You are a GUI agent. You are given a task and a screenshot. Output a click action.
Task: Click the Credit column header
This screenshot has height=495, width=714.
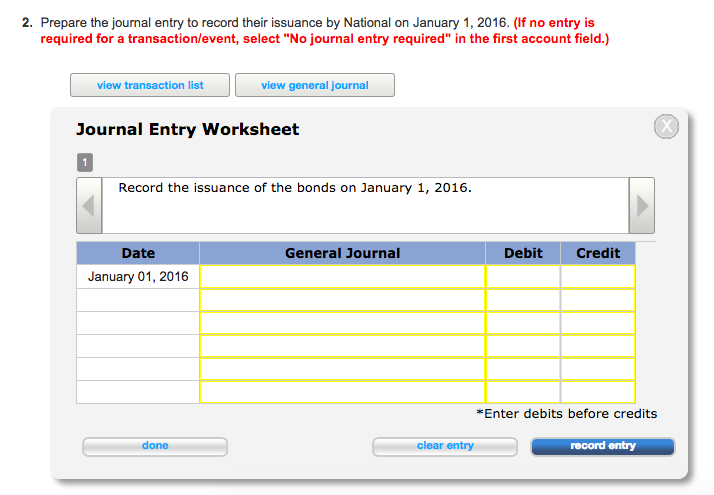pyautogui.click(x=598, y=253)
